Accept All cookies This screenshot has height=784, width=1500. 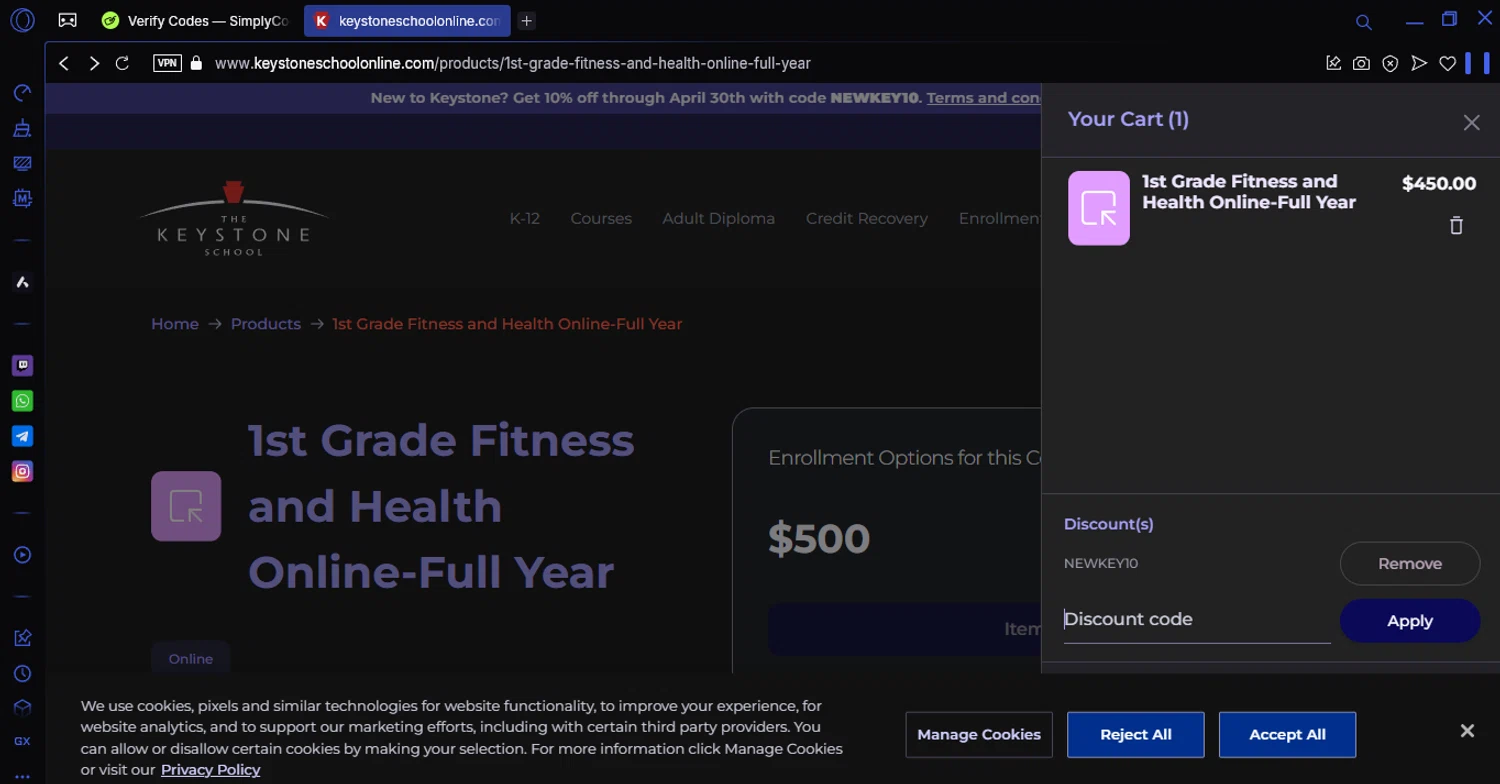[x=1287, y=734]
